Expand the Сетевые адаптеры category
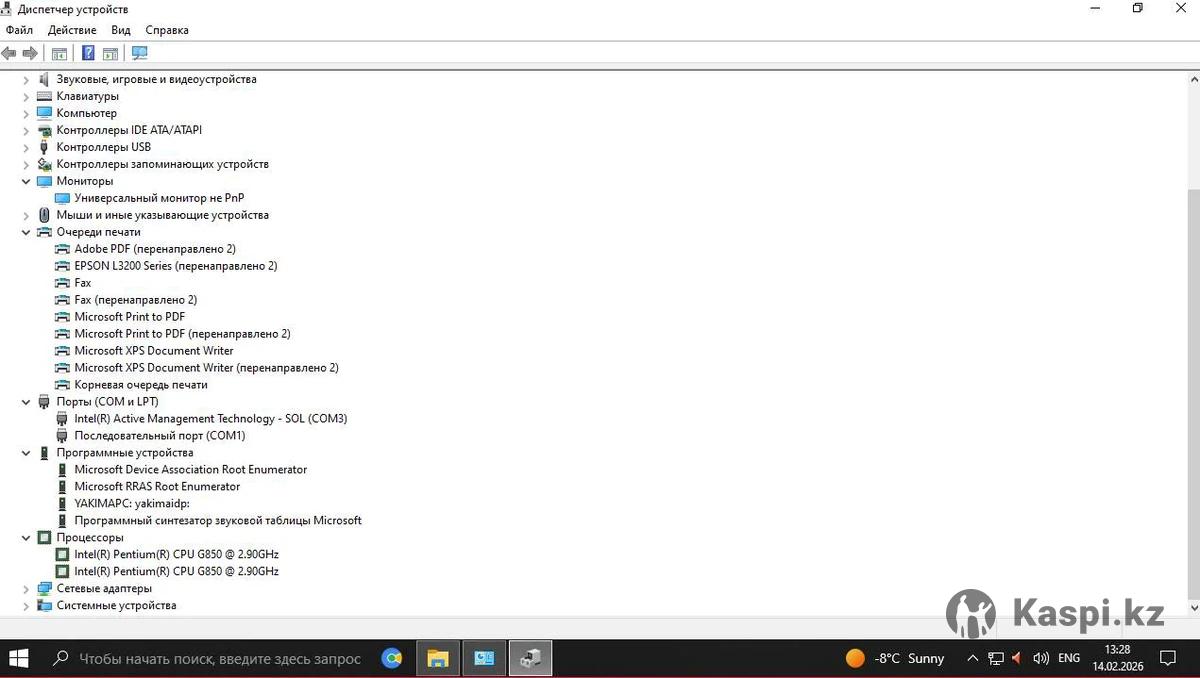Image resolution: width=1200 pixels, height=678 pixels. point(27,590)
